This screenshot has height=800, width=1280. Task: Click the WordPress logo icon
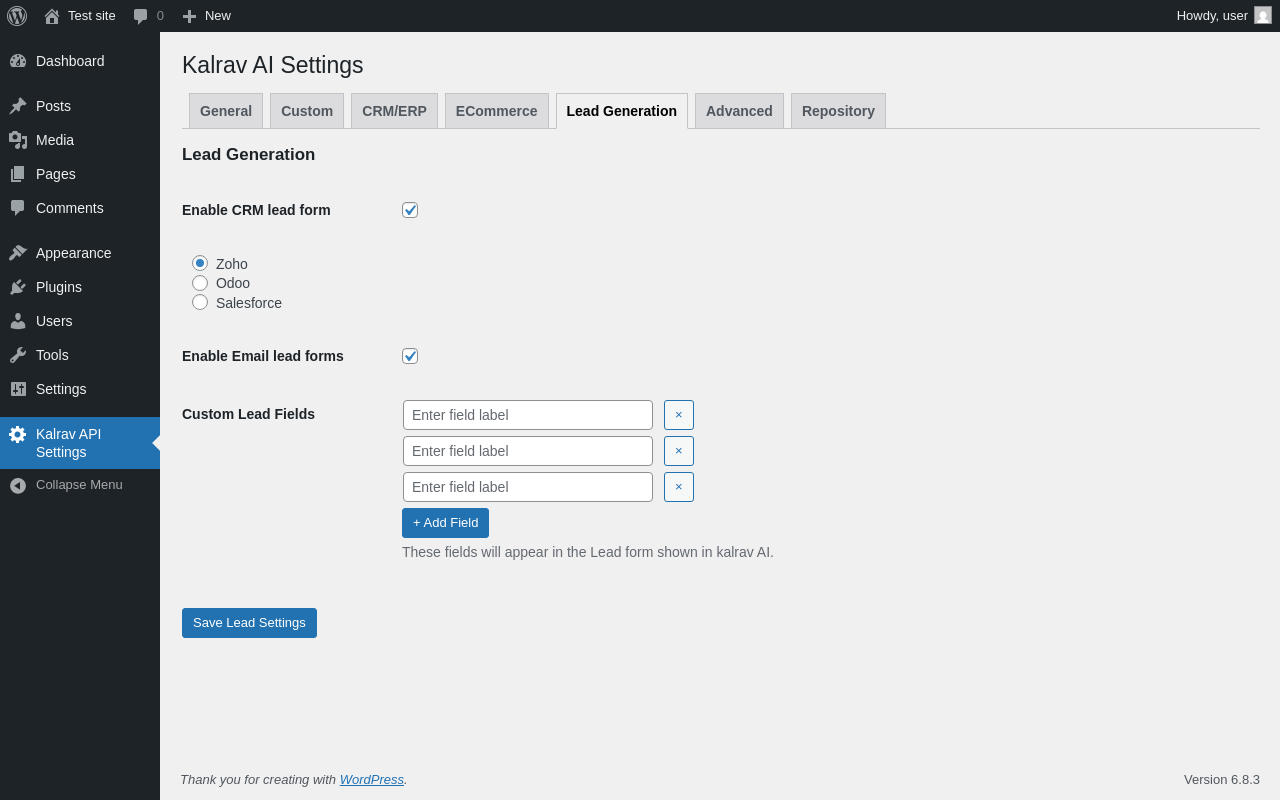click(x=17, y=16)
